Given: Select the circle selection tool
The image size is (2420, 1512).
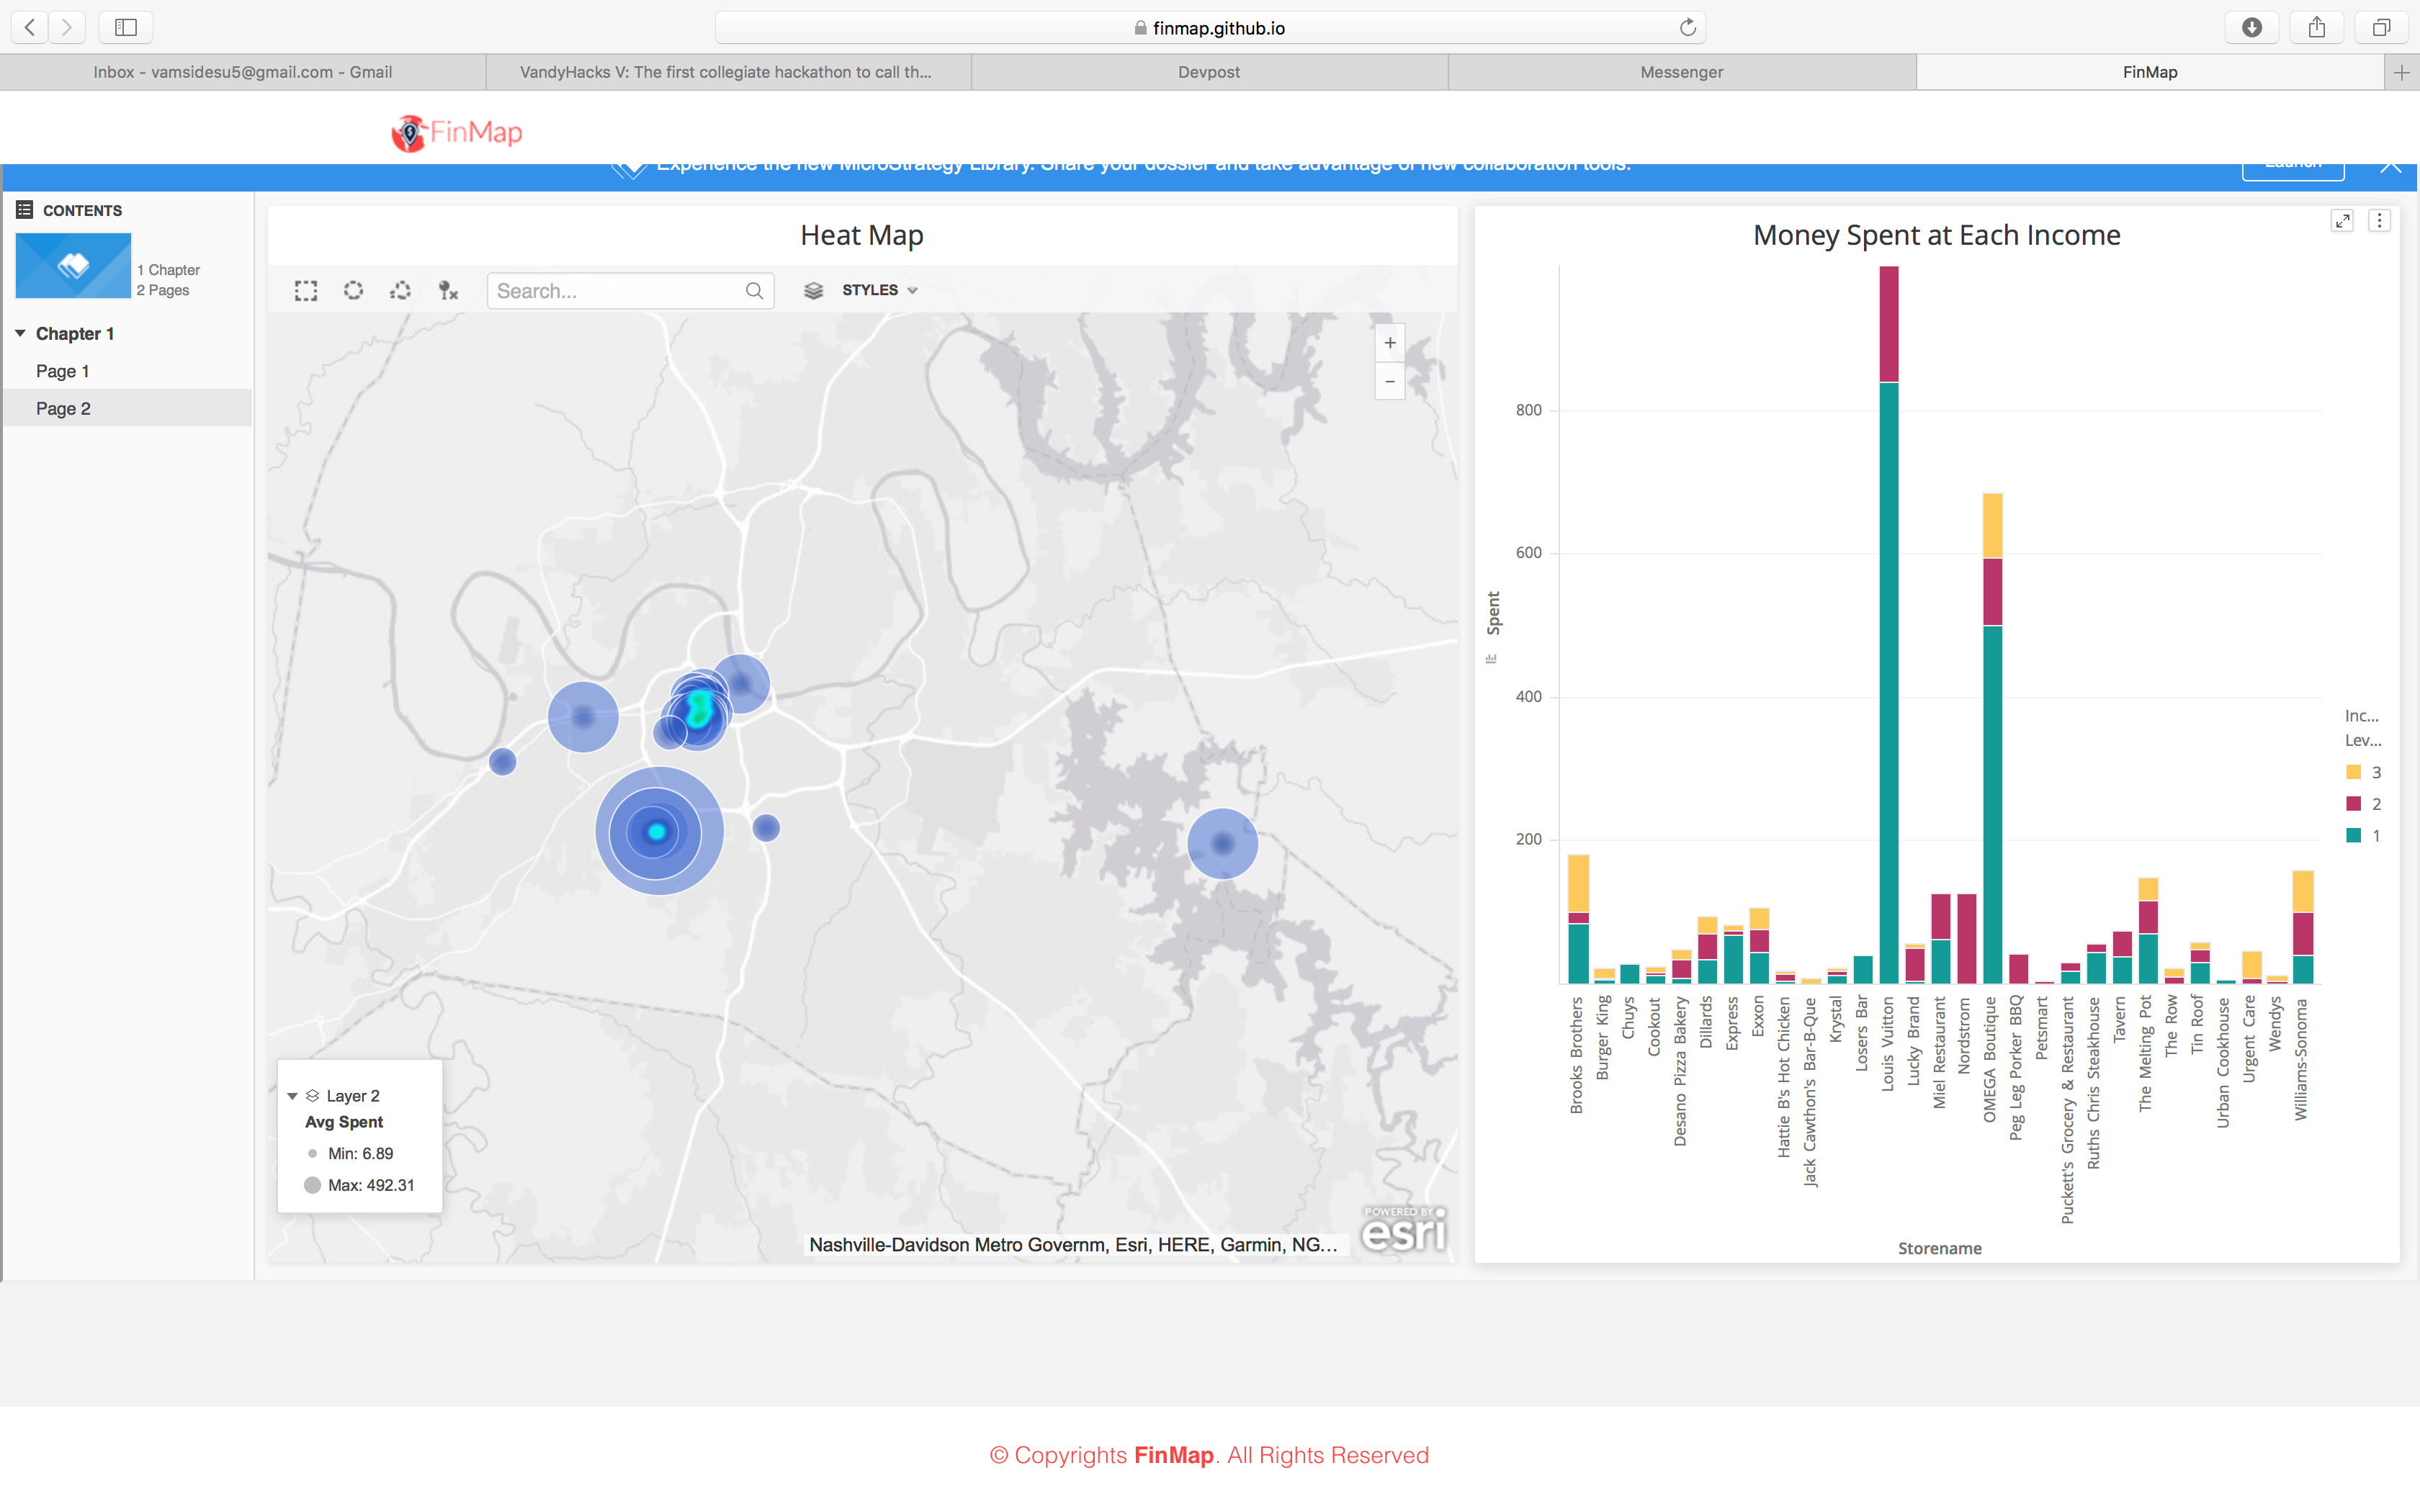Looking at the screenshot, I should pyautogui.click(x=353, y=291).
